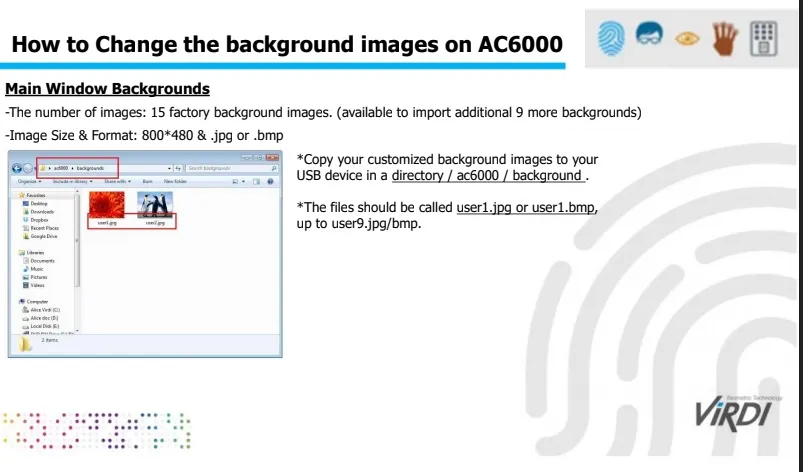Click the refresh button beside the address bar
Screen dimensions: 803x472
[178, 168]
